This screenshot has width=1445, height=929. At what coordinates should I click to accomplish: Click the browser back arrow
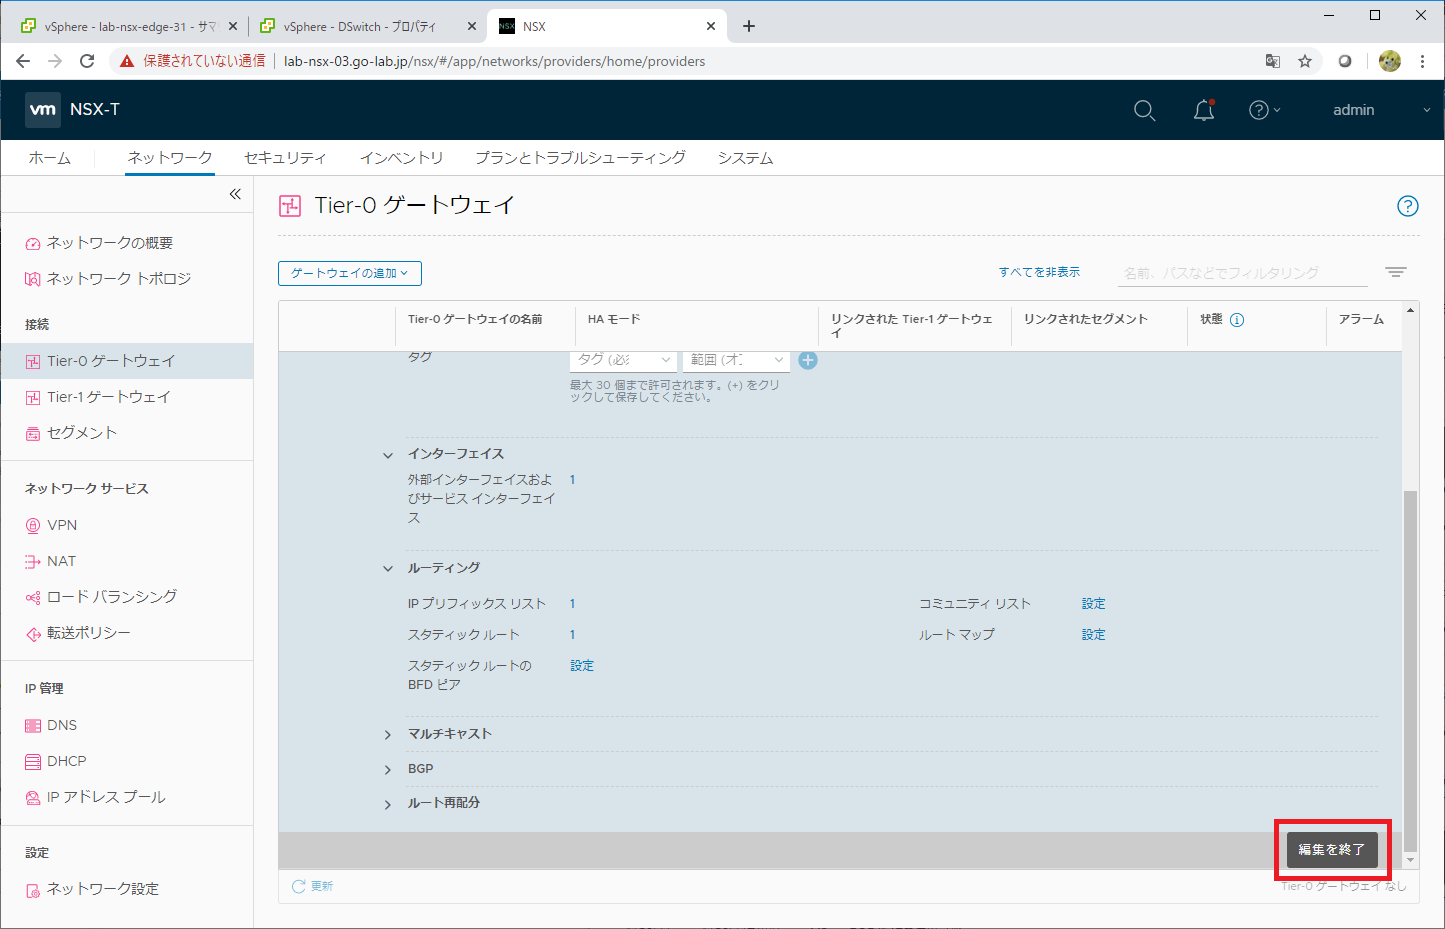point(23,61)
